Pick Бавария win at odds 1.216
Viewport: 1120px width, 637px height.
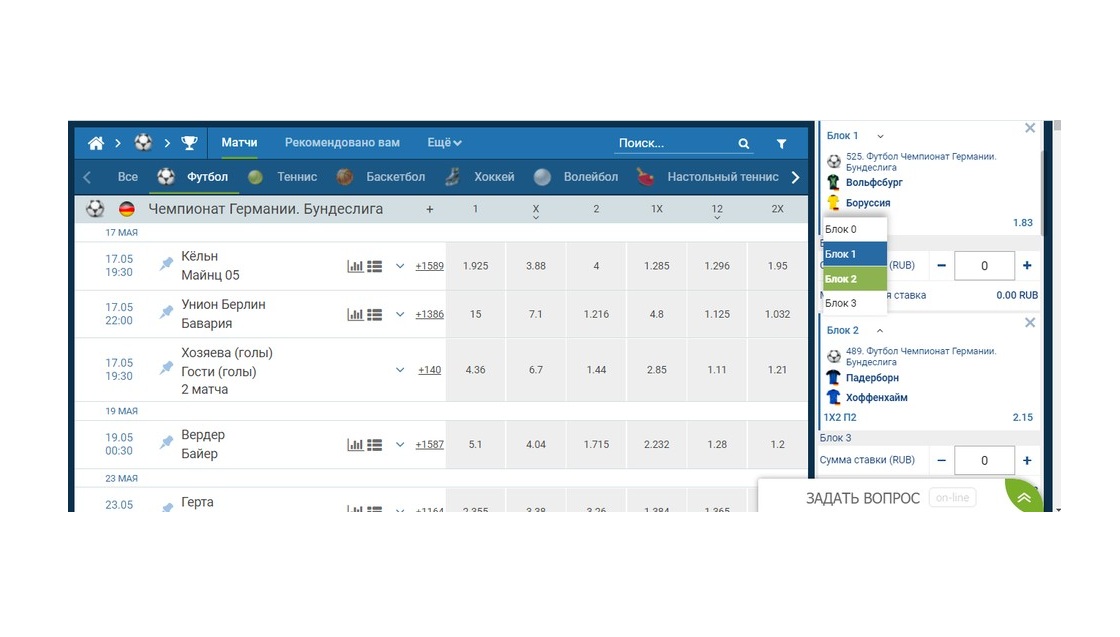pyautogui.click(x=596, y=314)
